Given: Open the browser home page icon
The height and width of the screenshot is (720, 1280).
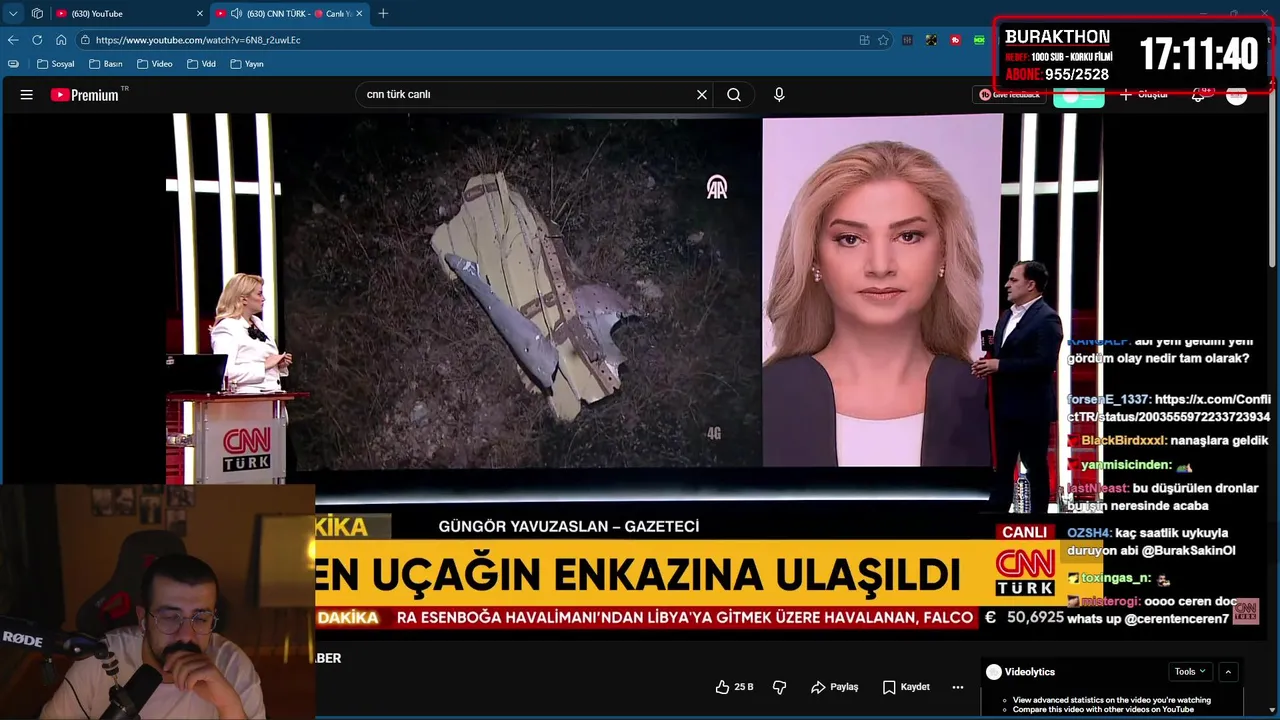Looking at the screenshot, I should (x=61, y=40).
